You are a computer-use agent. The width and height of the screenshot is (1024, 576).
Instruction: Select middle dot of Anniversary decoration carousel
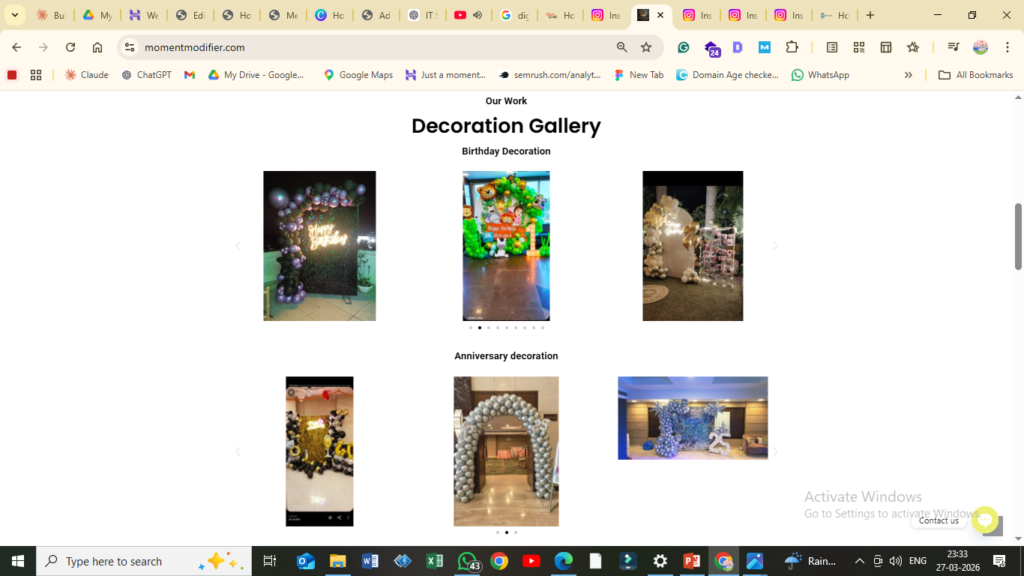coord(506,532)
